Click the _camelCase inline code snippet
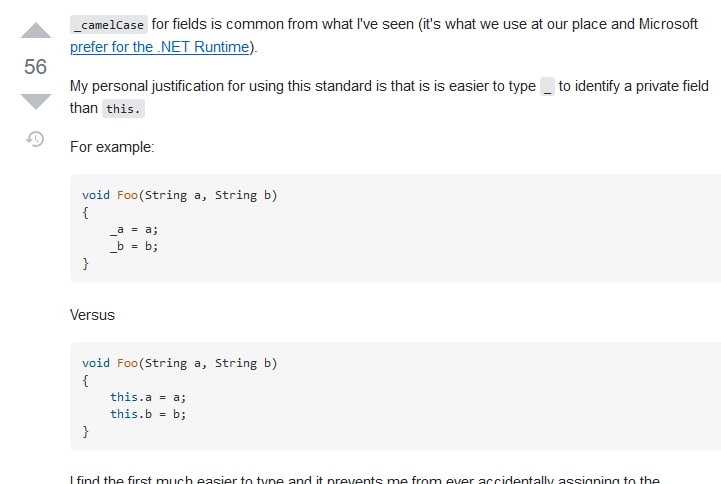This screenshot has width=721, height=484. (x=109, y=24)
